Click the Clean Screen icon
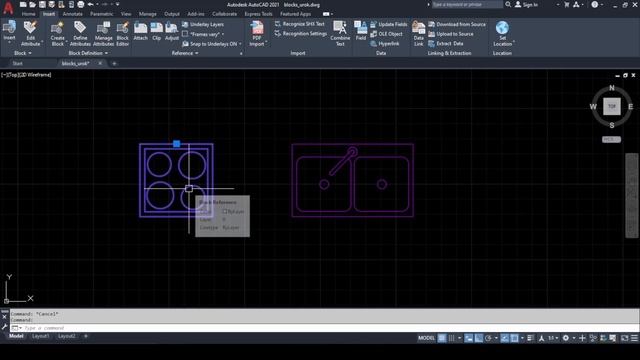Viewport: 640px width, 360px height. tap(624, 338)
